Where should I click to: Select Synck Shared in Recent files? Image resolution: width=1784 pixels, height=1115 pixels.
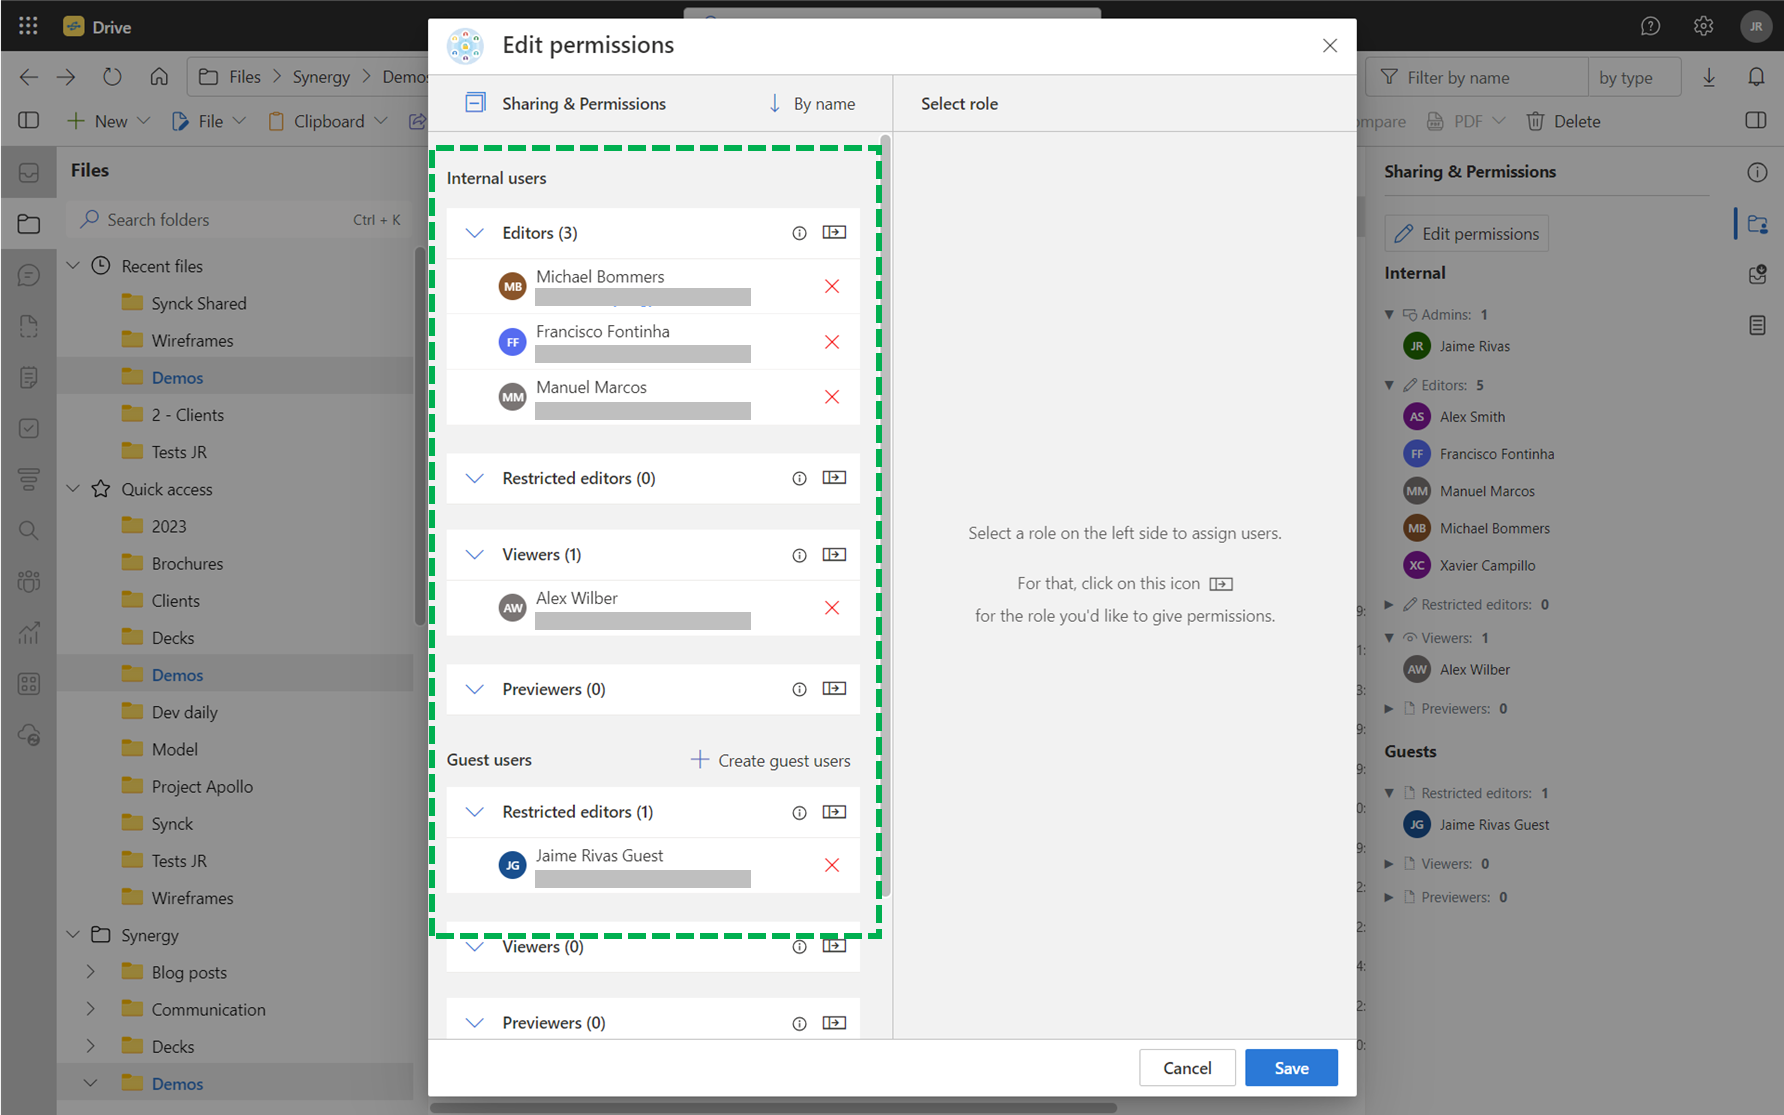[199, 303]
